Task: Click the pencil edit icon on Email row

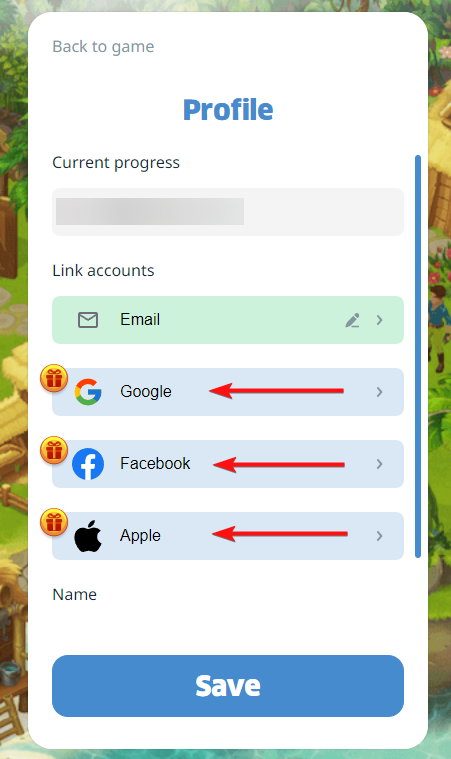Action: [352, 320]
